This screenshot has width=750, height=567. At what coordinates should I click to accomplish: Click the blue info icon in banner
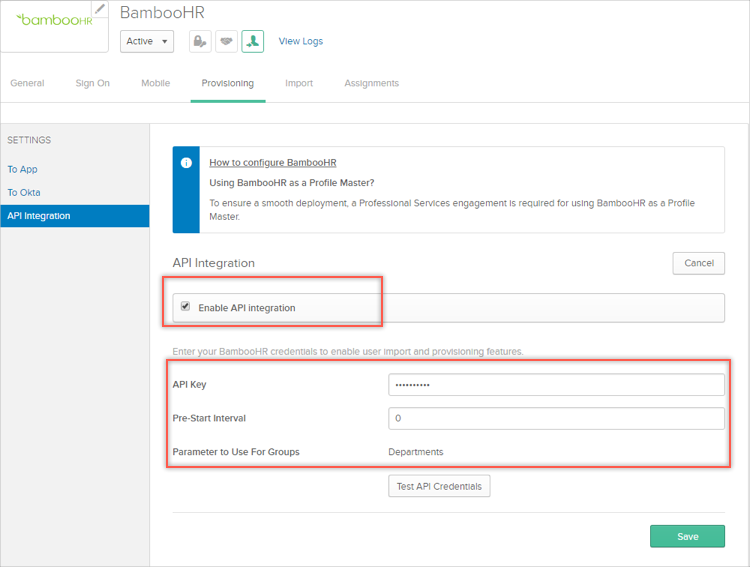(186, 162)
